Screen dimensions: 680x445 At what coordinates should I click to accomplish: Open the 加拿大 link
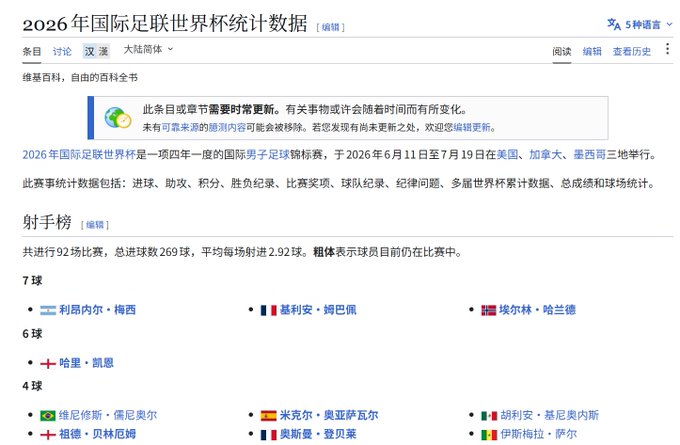tap(545, 154)
